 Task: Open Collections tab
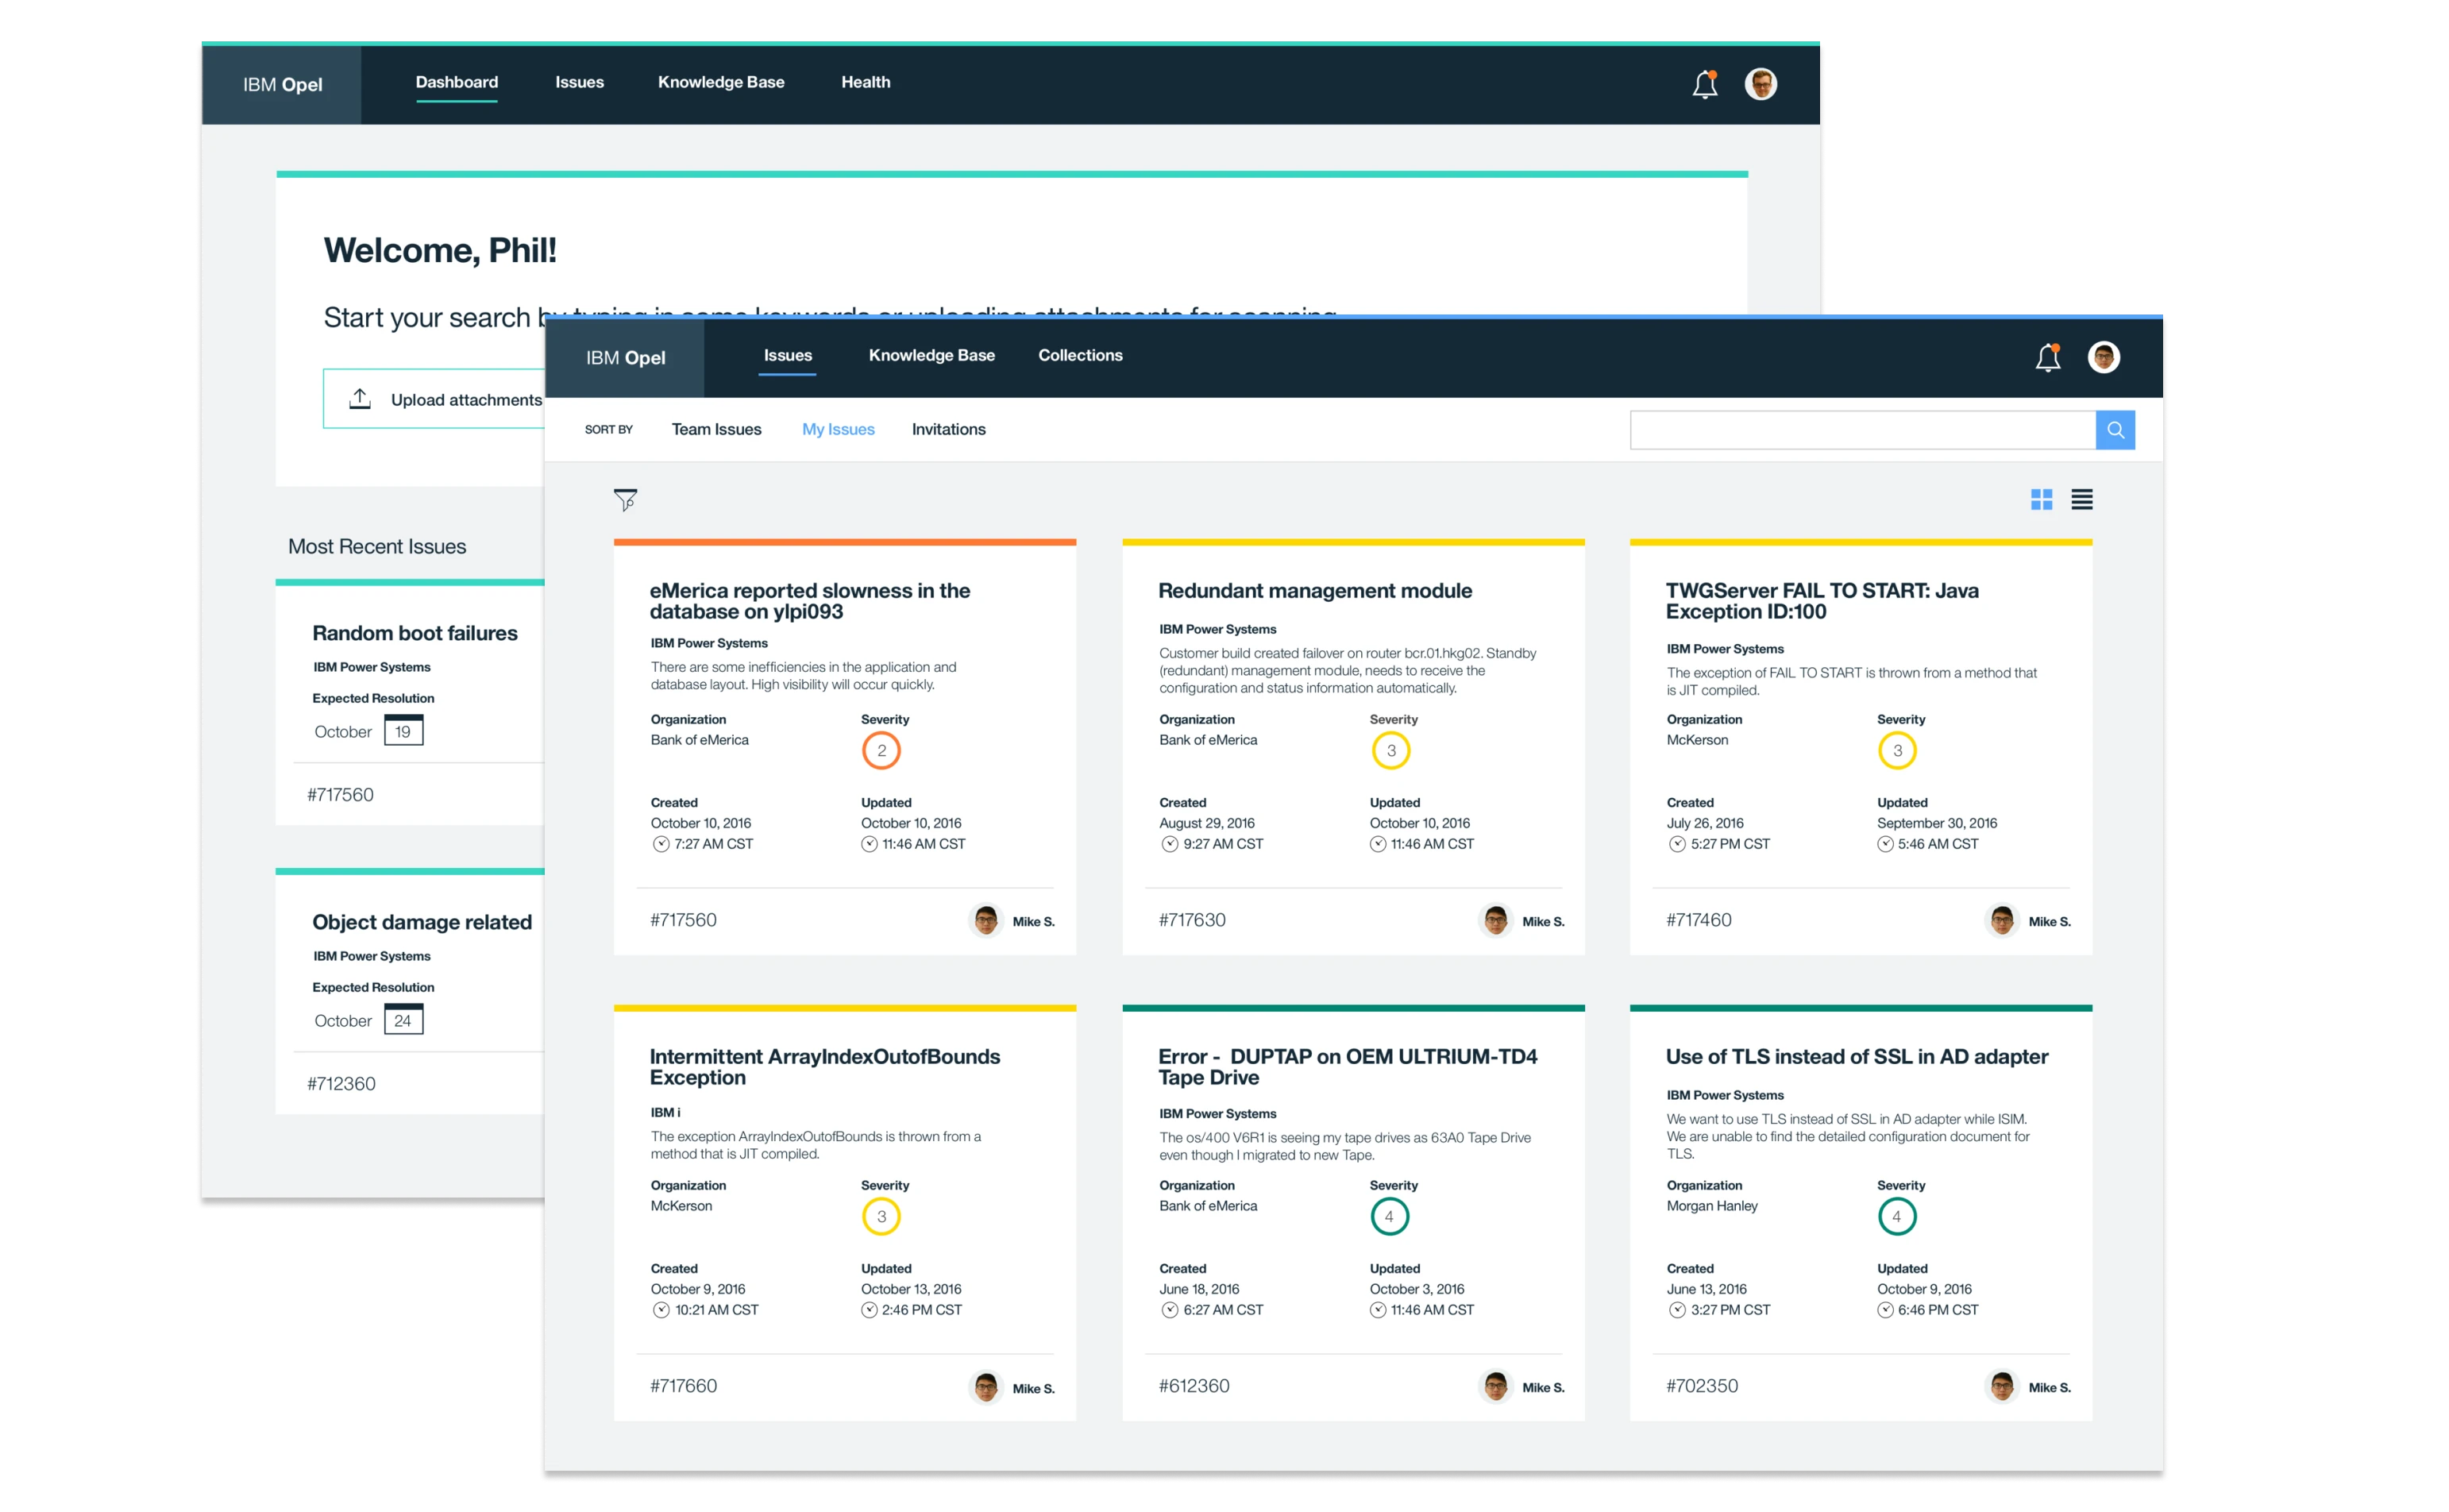(1080, 355)
